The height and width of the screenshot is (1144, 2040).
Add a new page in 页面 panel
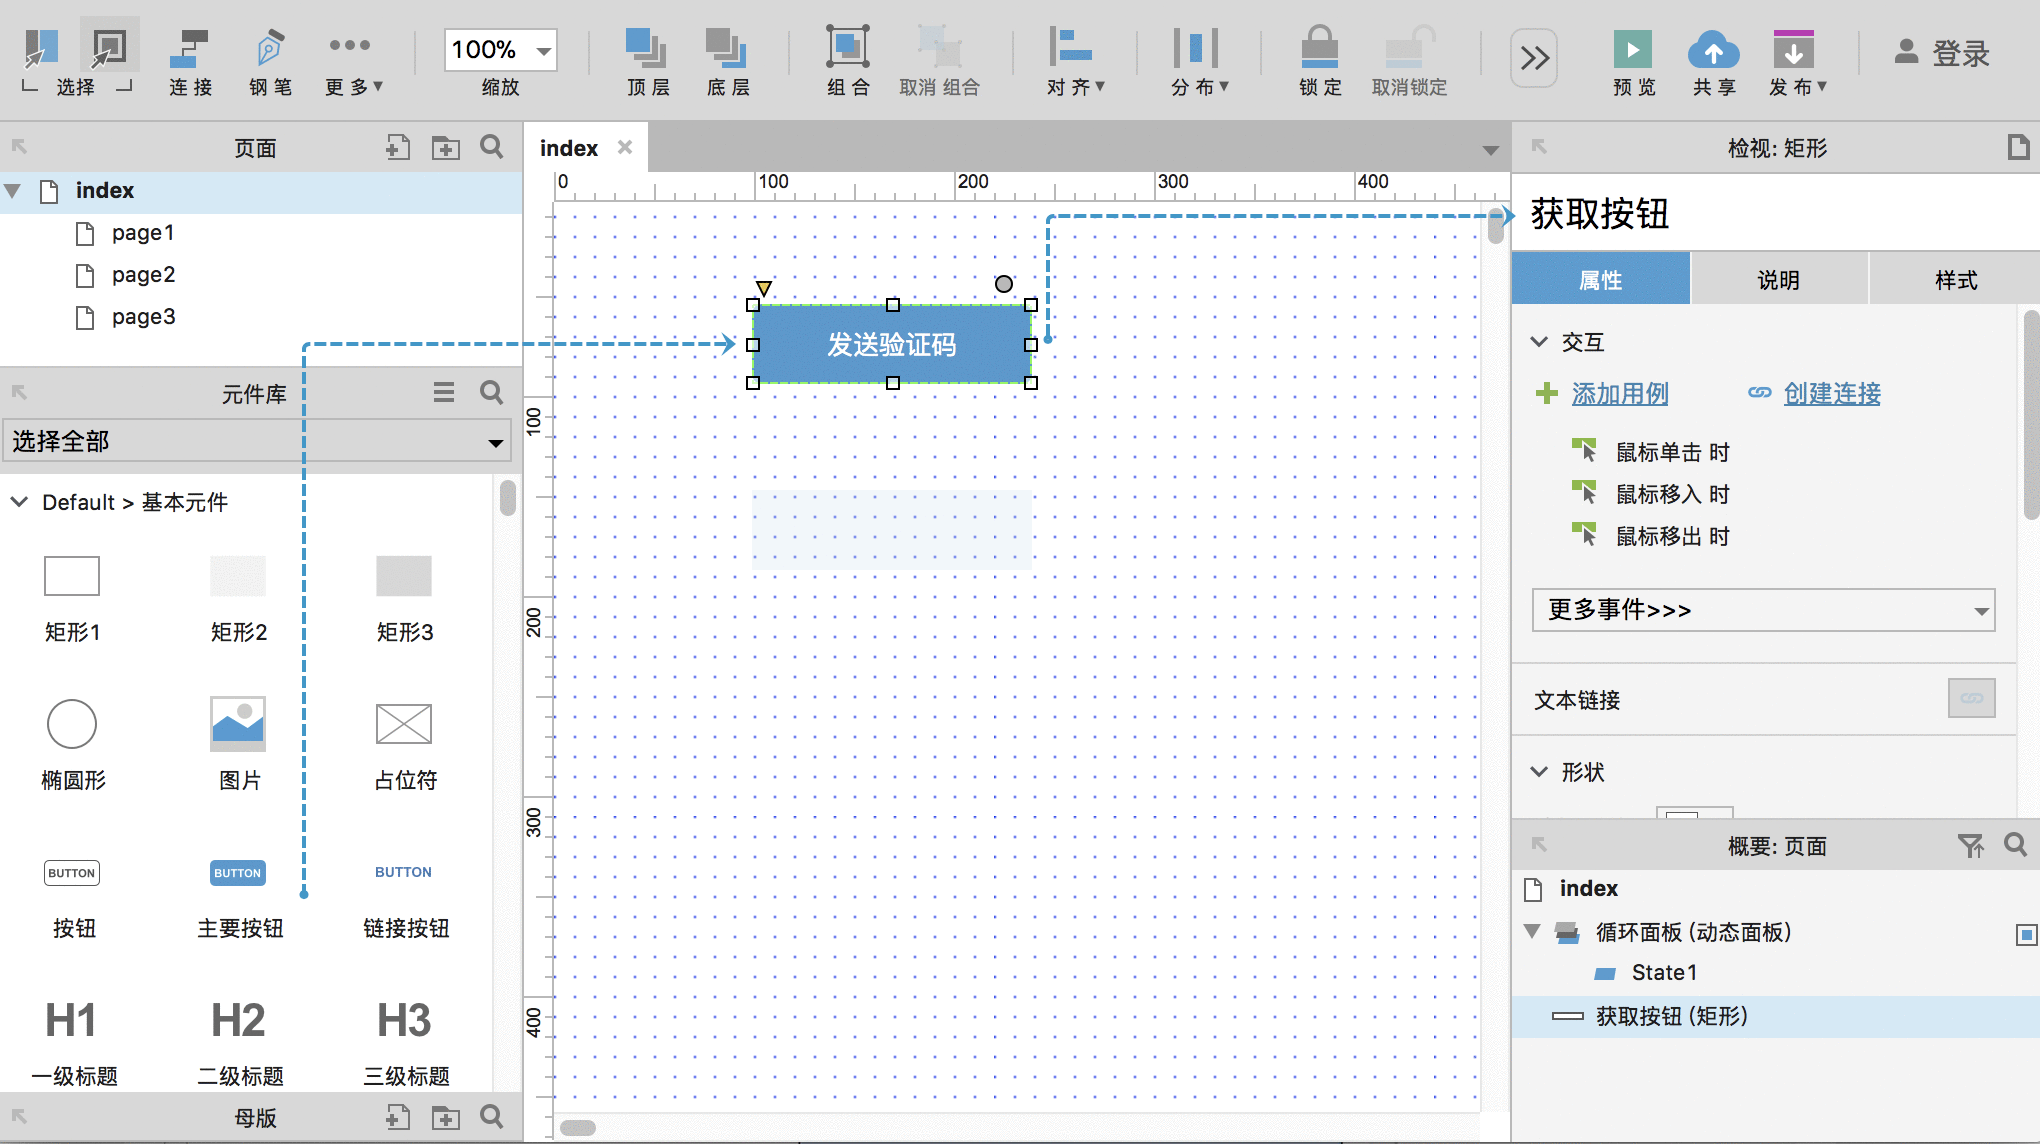click(398, 148)
